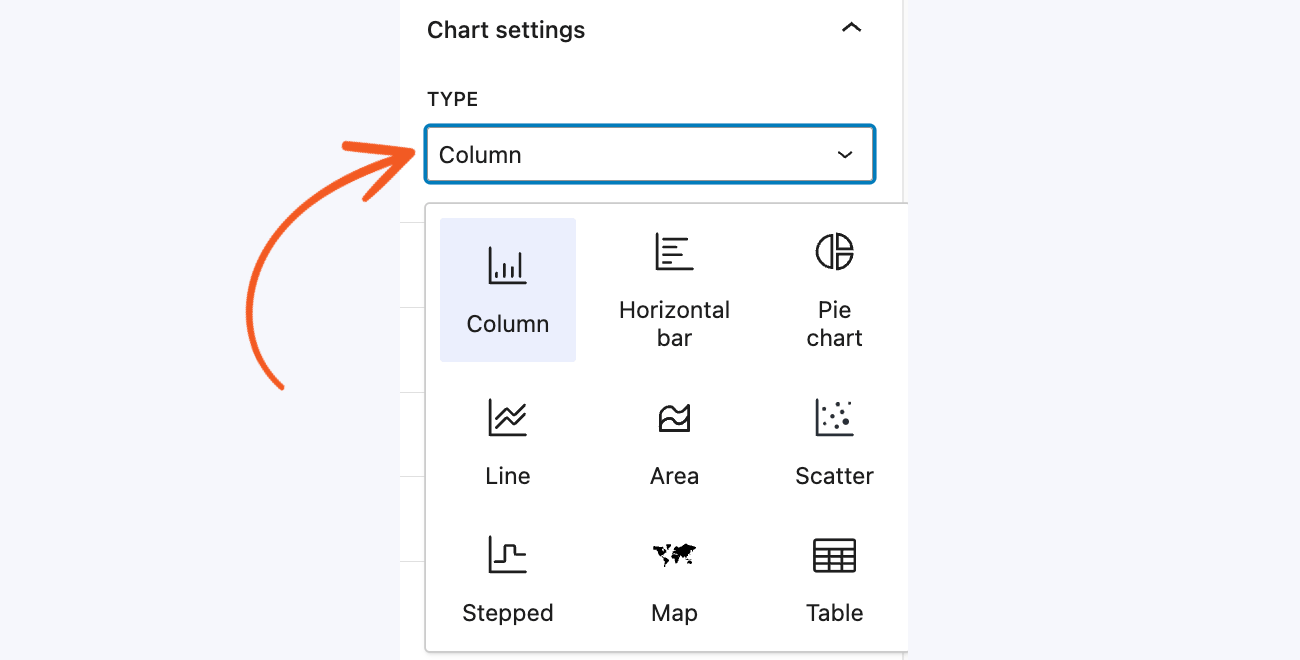
Task: Choose the Area chart icon
Action: [x=674, y=417]
